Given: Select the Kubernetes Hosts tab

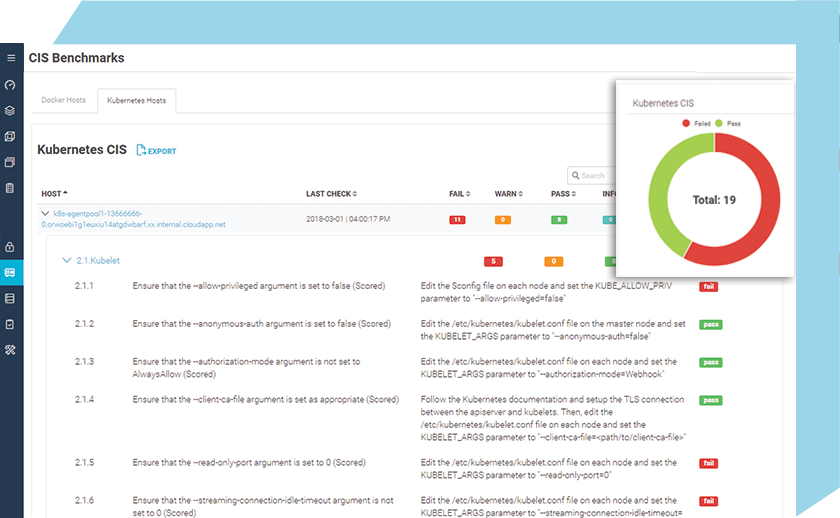Looking at the screenshot, I should (136, 101).
